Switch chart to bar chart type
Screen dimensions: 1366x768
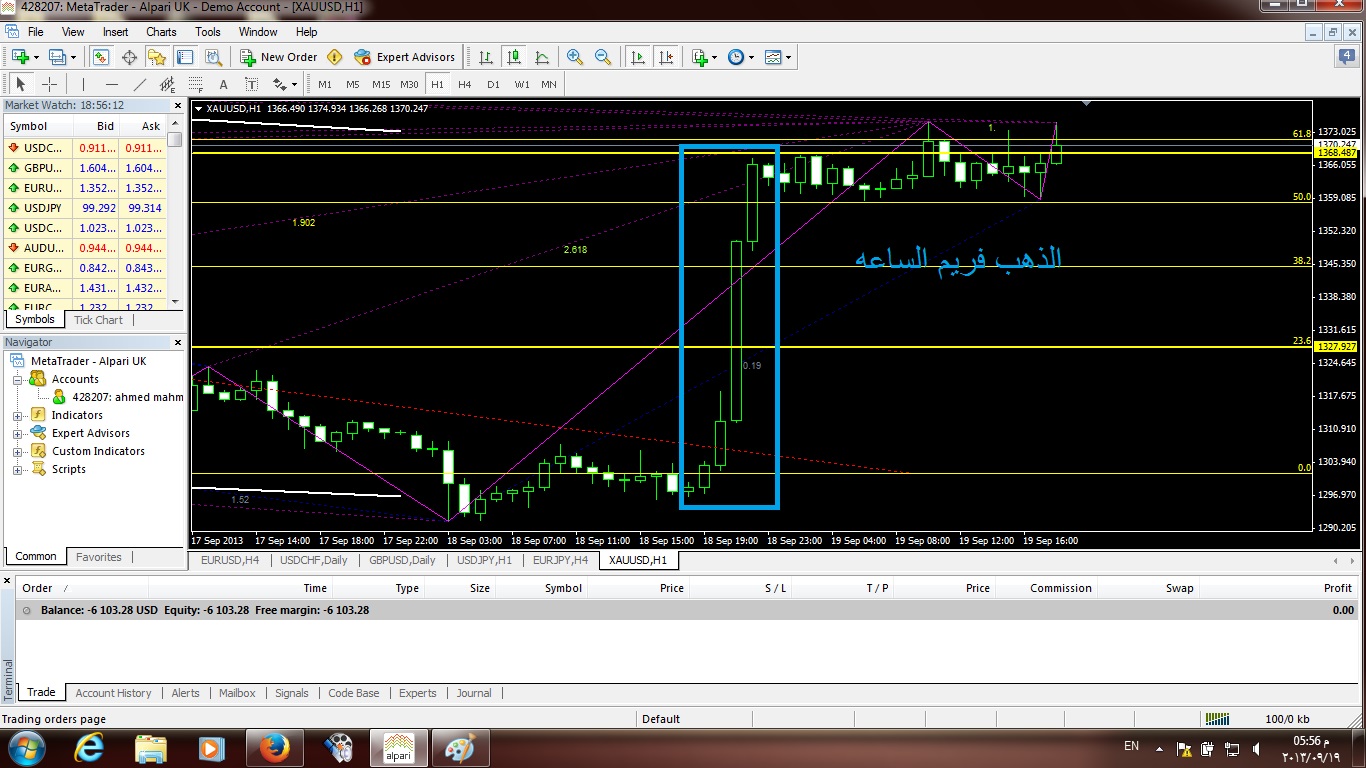[x=486, y=57]
